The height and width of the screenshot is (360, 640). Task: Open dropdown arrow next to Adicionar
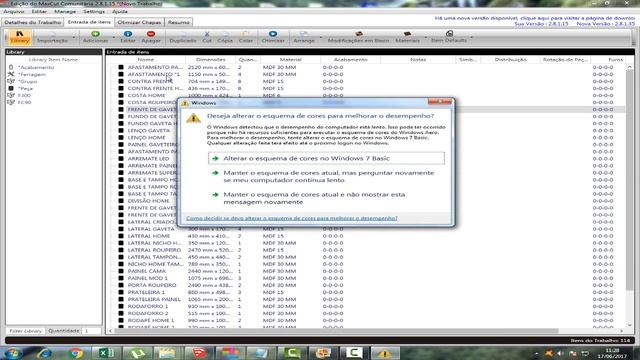click(x=113, y=38)
